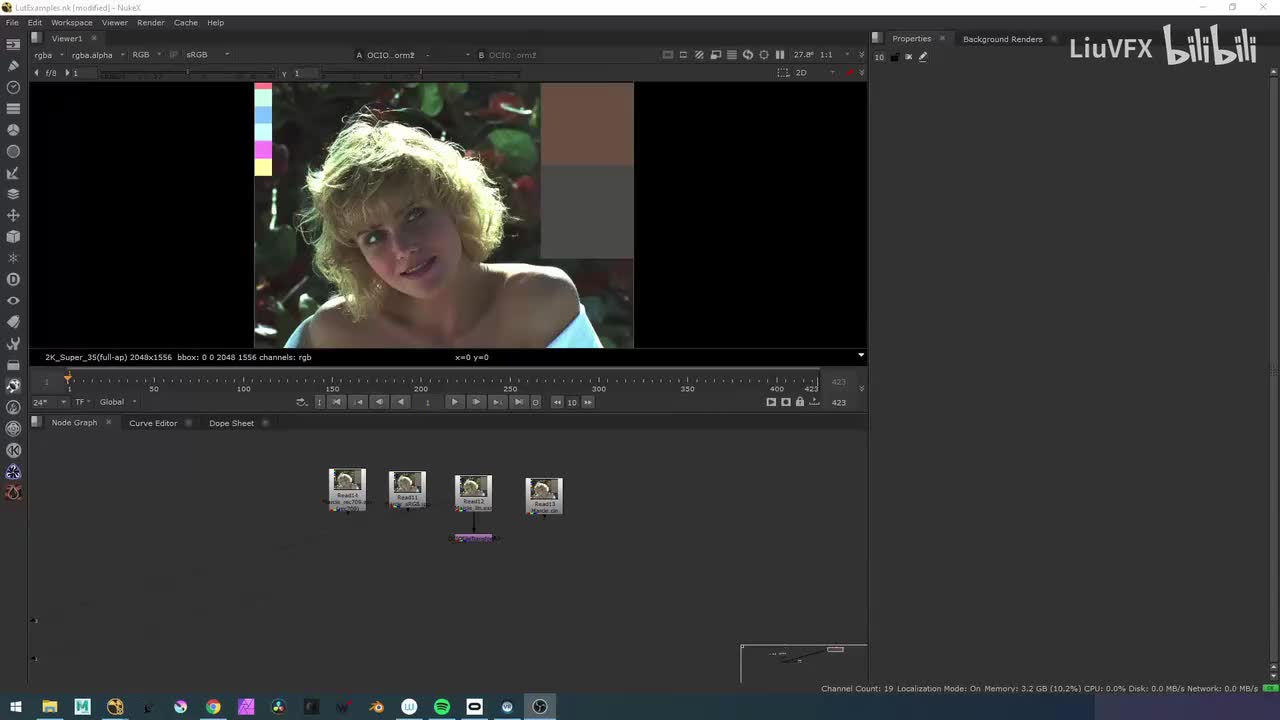1280x720 pixels.
Task: Open the RGB display channel dropdown
Action: pyautogui.click(x=146, y=55)
